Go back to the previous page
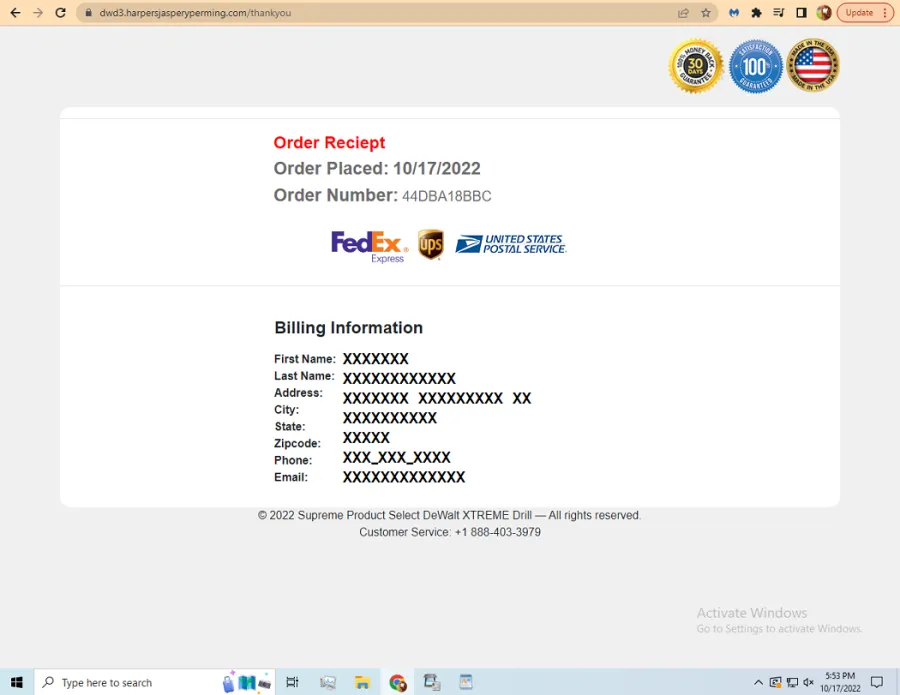 coord(15,13)
